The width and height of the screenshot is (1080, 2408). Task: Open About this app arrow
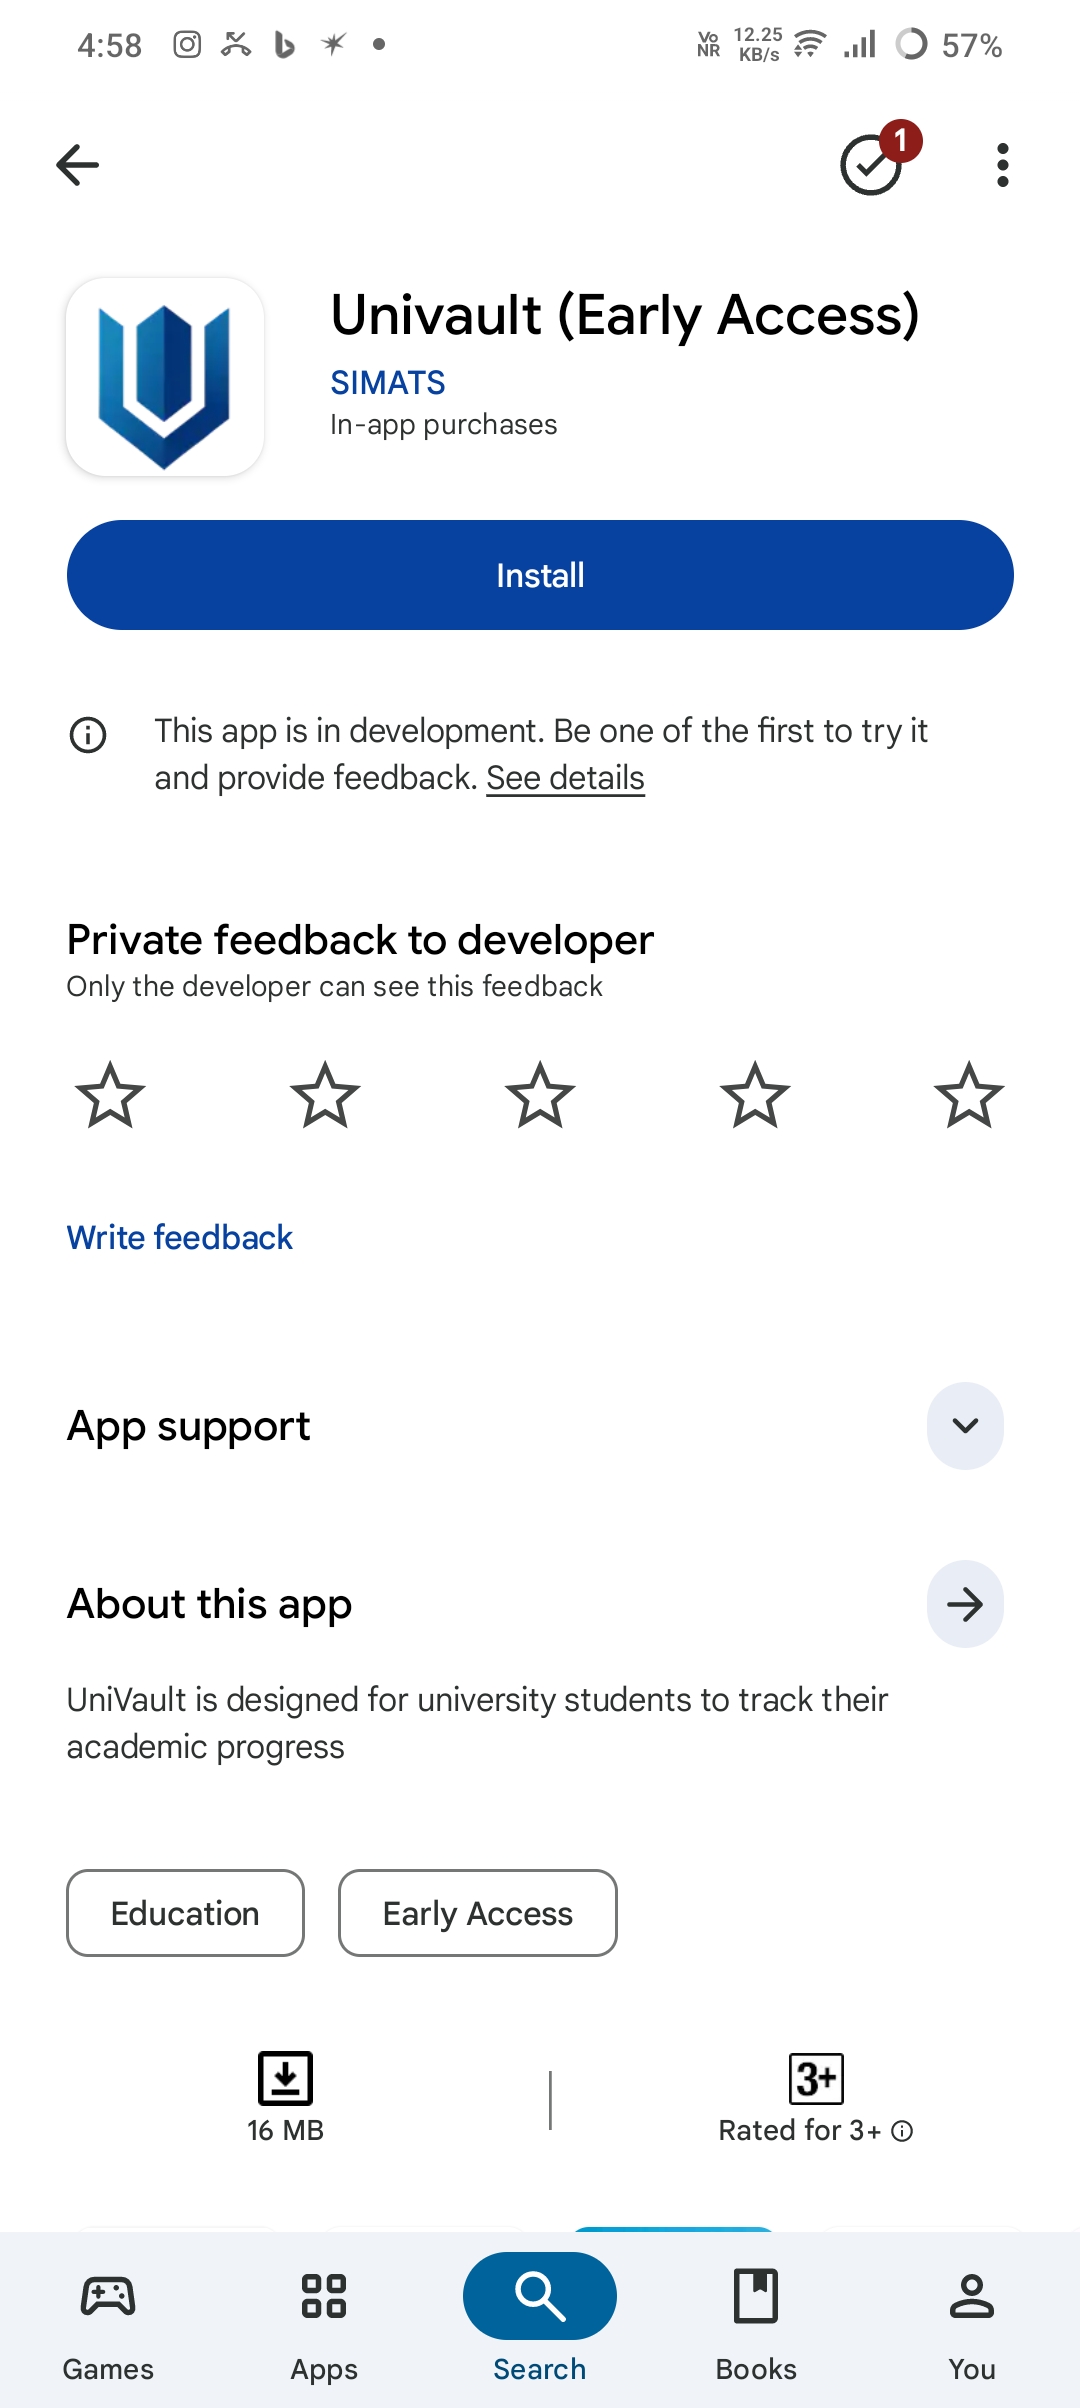965,1604
